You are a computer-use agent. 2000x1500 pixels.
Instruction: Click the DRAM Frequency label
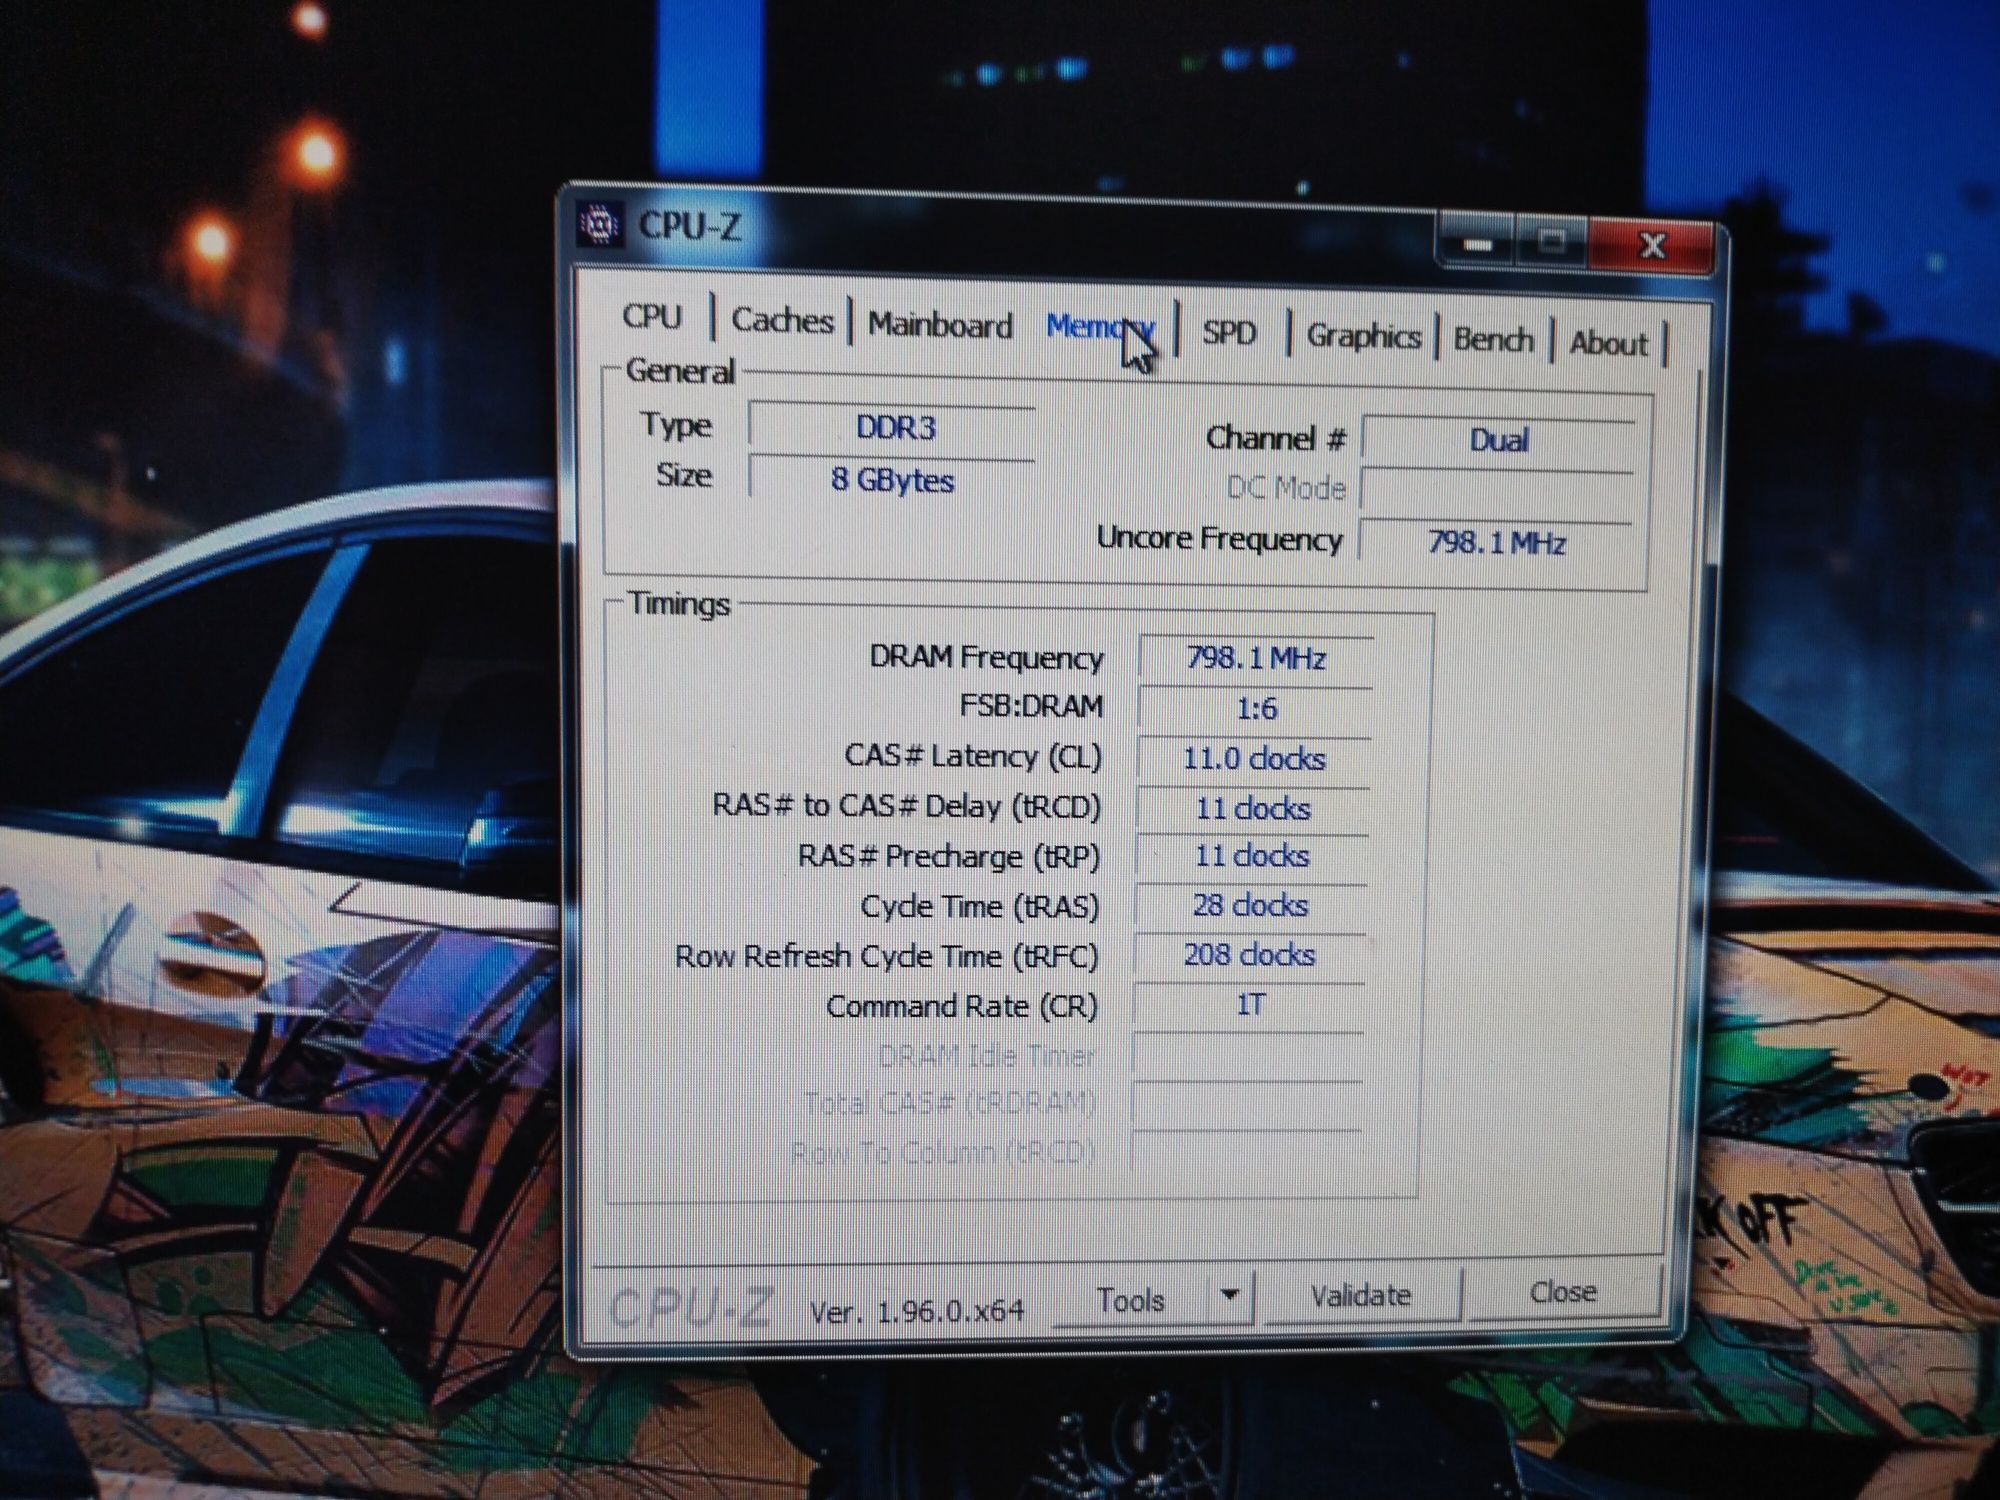click(986, 657)
